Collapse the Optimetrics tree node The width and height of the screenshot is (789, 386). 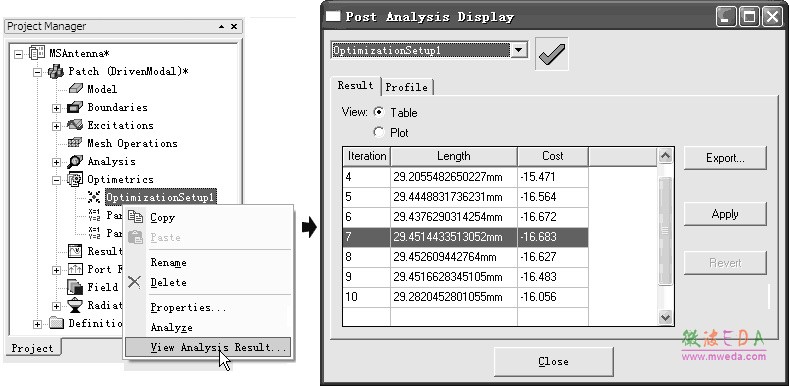56,180
